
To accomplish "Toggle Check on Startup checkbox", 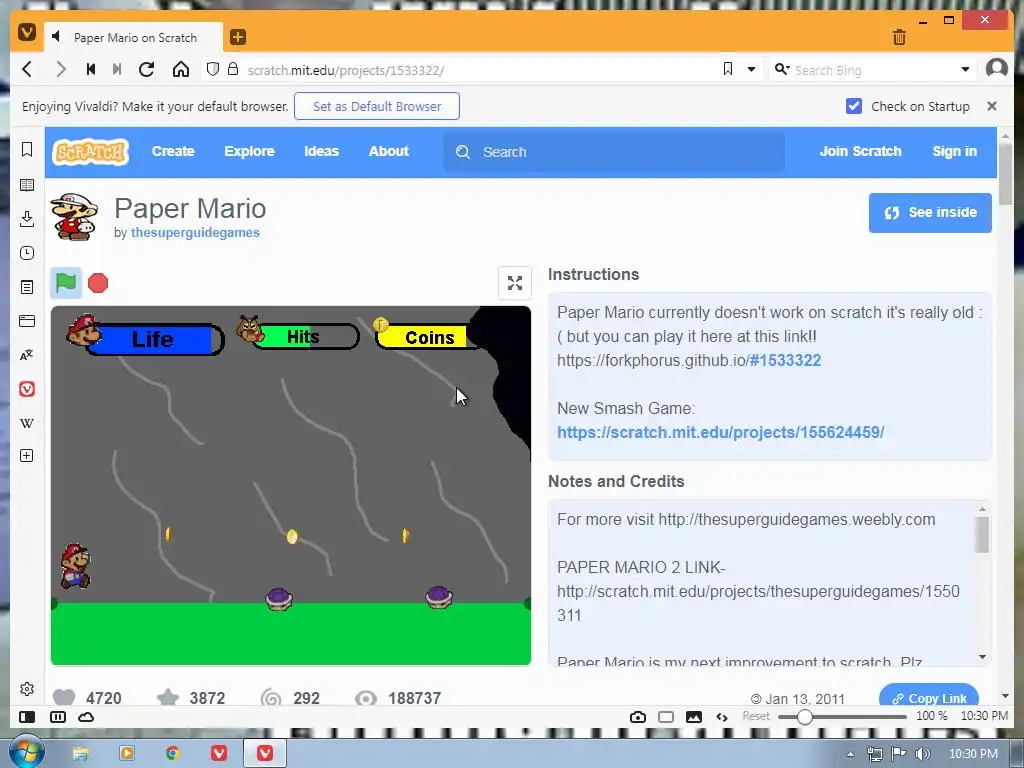I will pyautogui.click(x=854, y=106).
